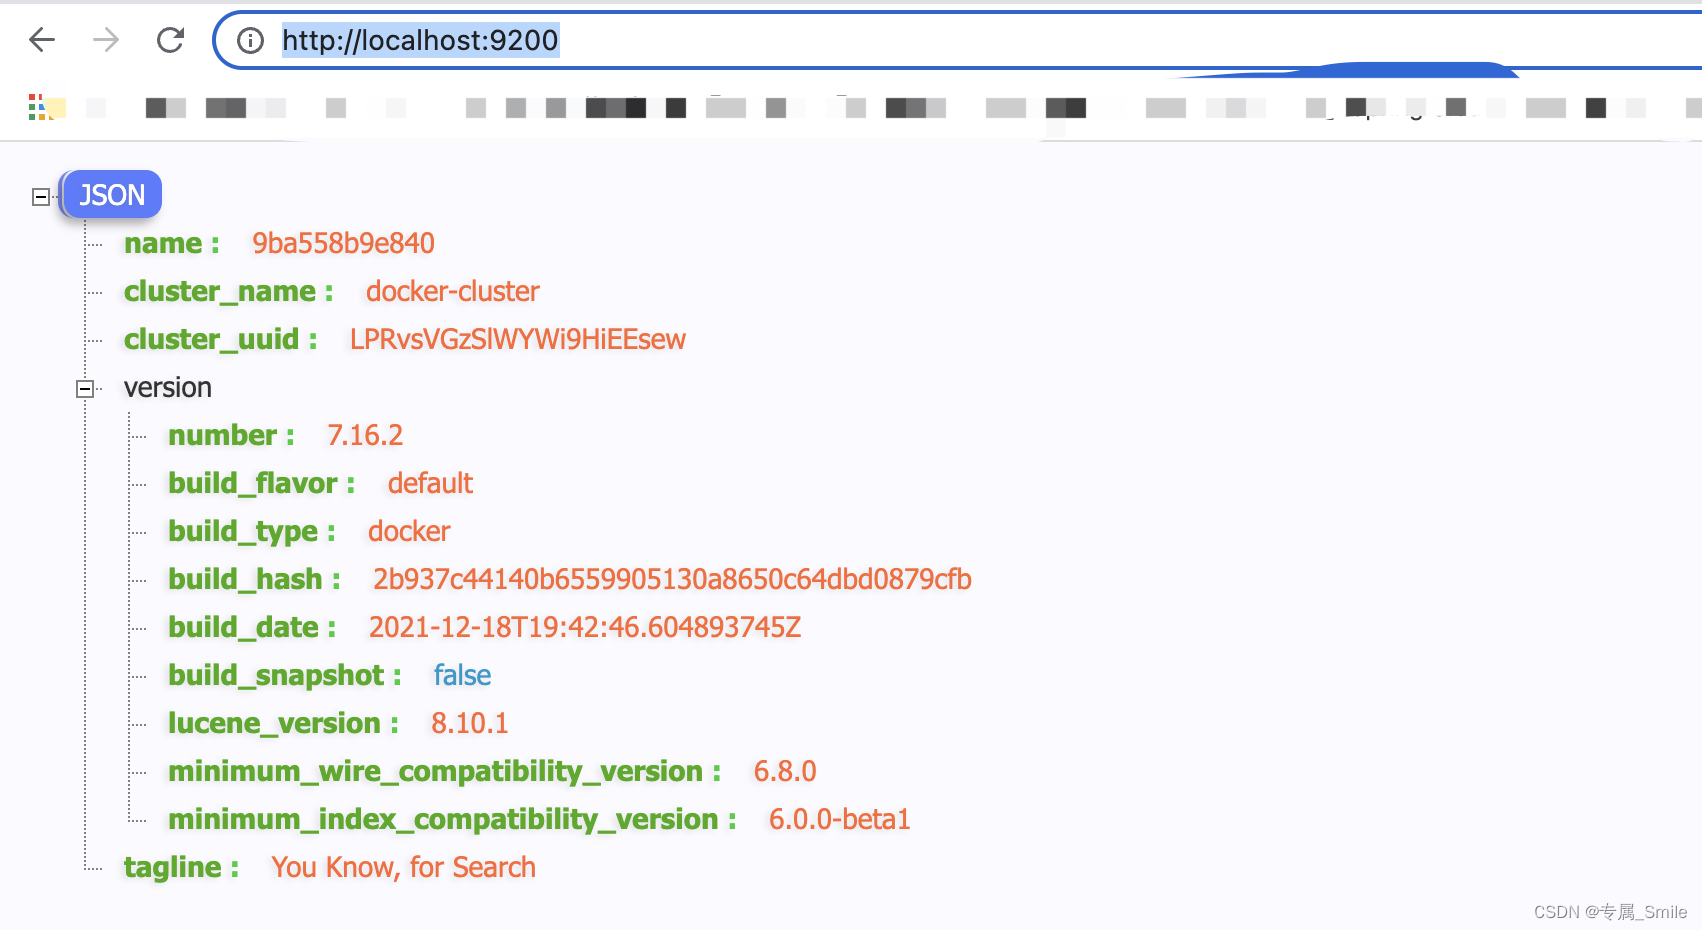
Task: Reload the localhost:9200 page
Action: [x=171, y=40]
